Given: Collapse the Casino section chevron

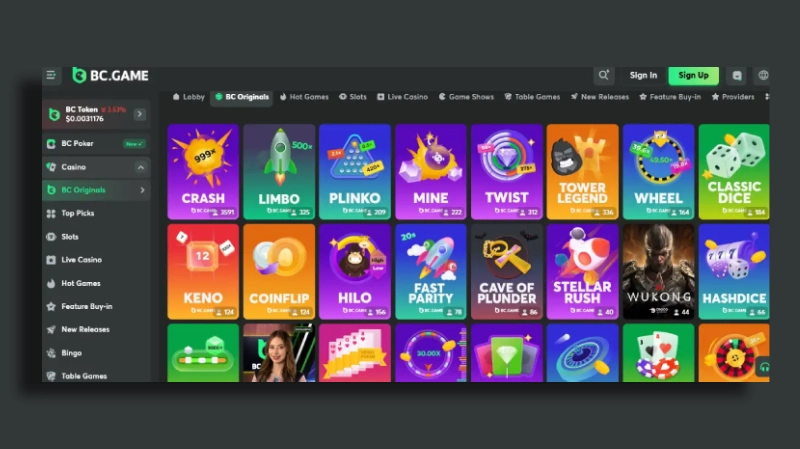Looking at the screenshot, I should click(x=140, y=167).
